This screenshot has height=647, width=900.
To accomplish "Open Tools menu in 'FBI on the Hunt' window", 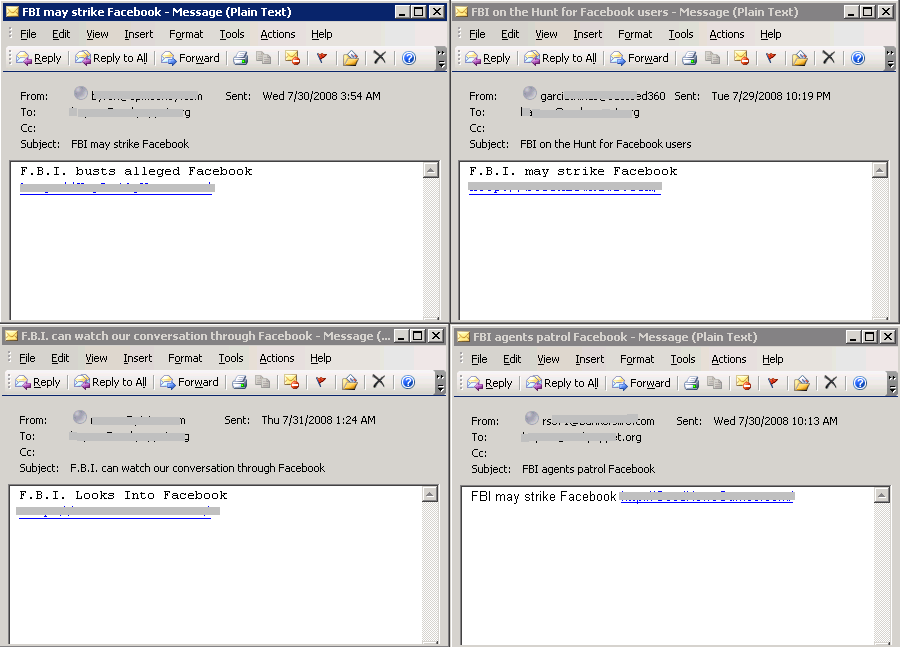I will point(681,34).
